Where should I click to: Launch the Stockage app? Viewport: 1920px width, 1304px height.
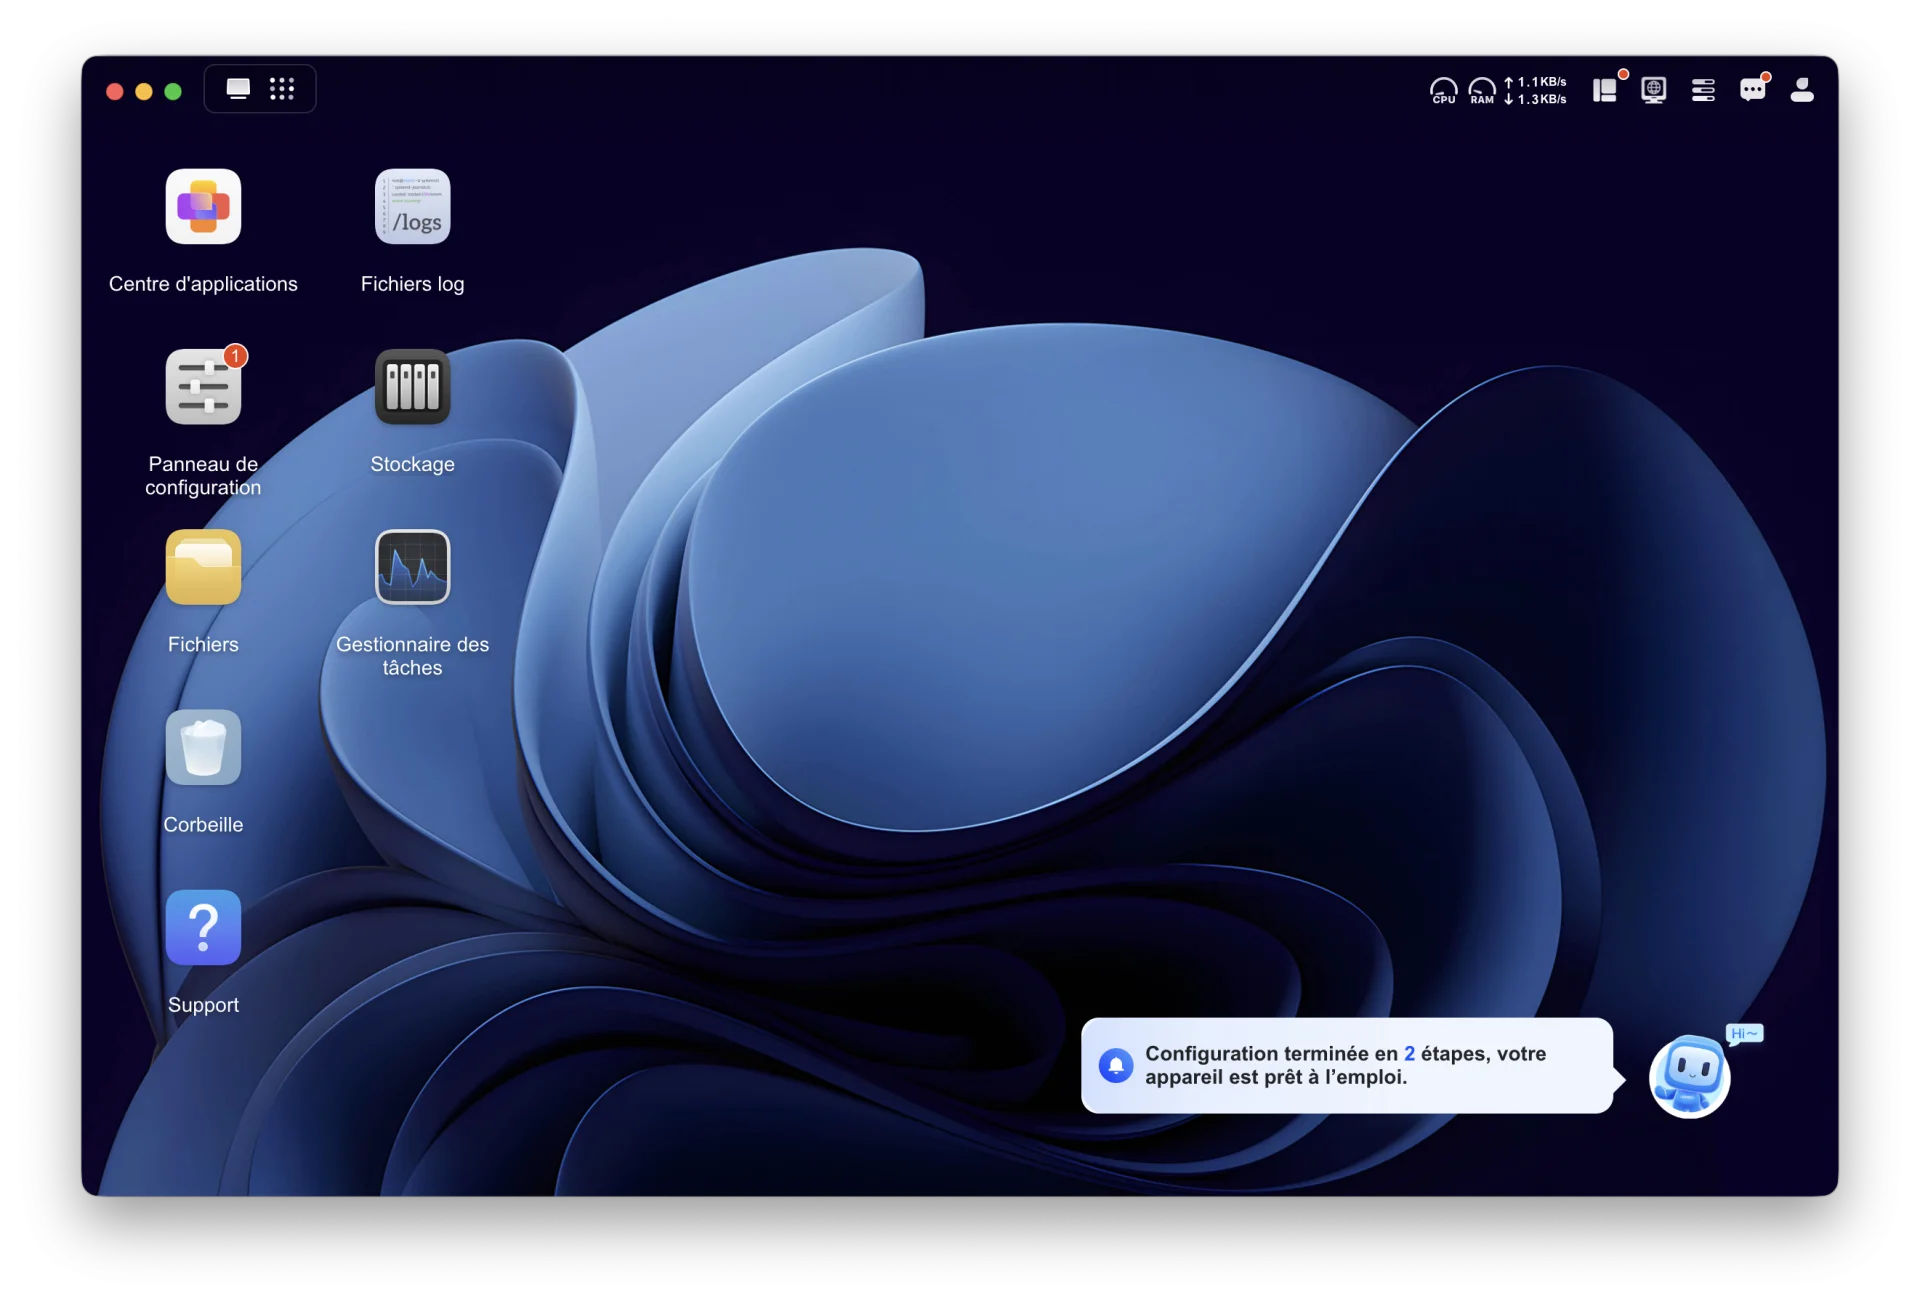412,387
